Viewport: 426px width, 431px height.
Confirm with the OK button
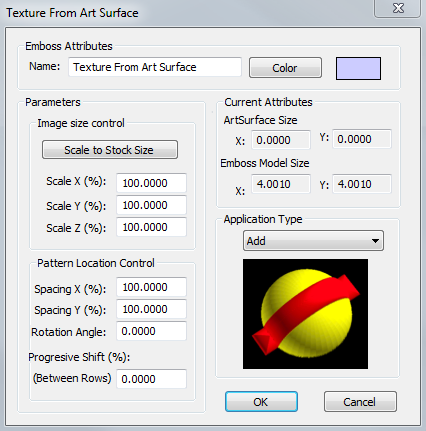click(261, 402)
